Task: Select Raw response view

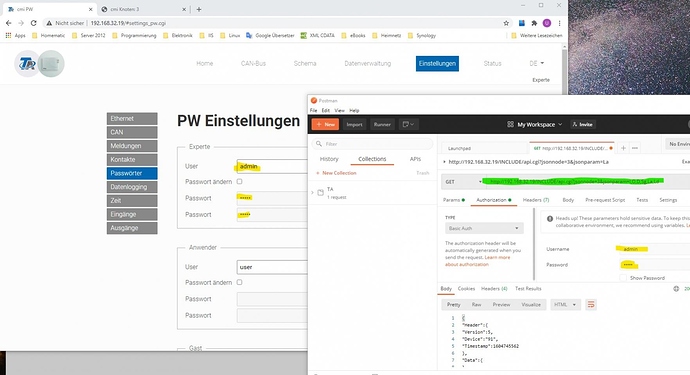Action: pyautogui.click(x=476, y=305)
